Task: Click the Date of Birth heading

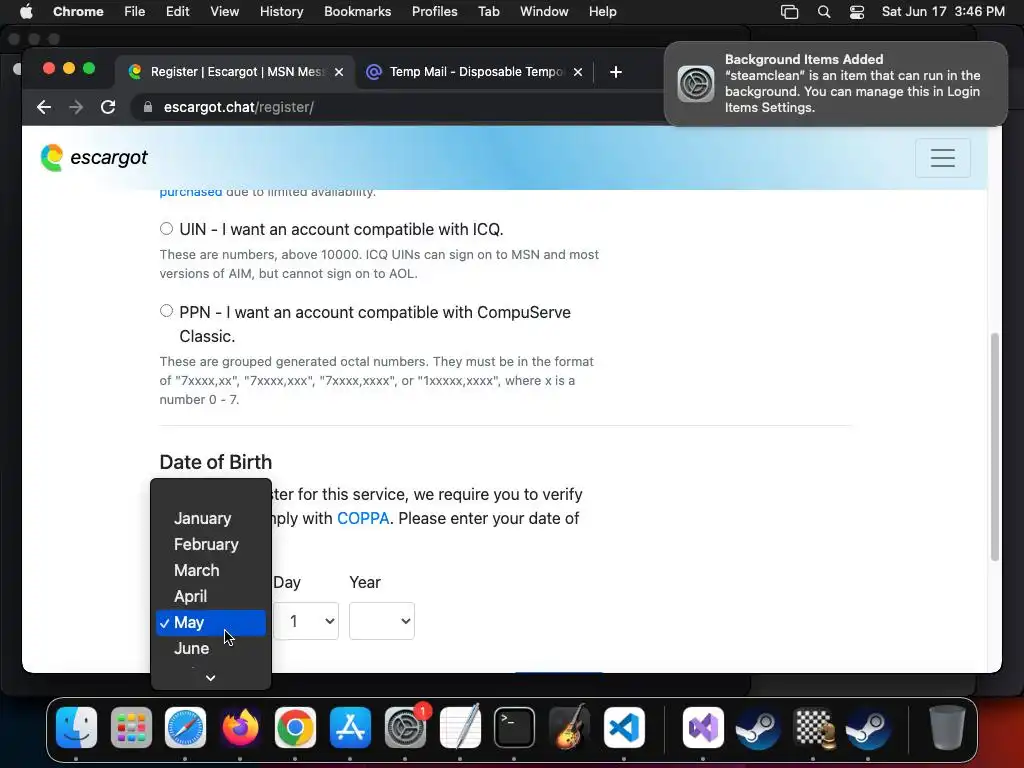Action: 216,462
